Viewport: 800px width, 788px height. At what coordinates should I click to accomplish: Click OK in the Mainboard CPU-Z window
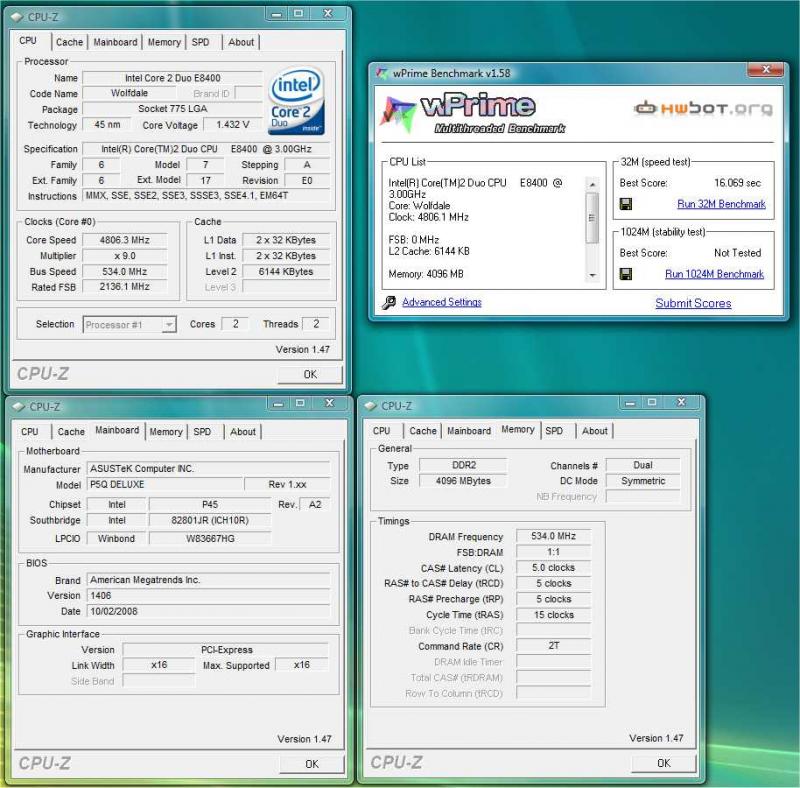[312, 764]
